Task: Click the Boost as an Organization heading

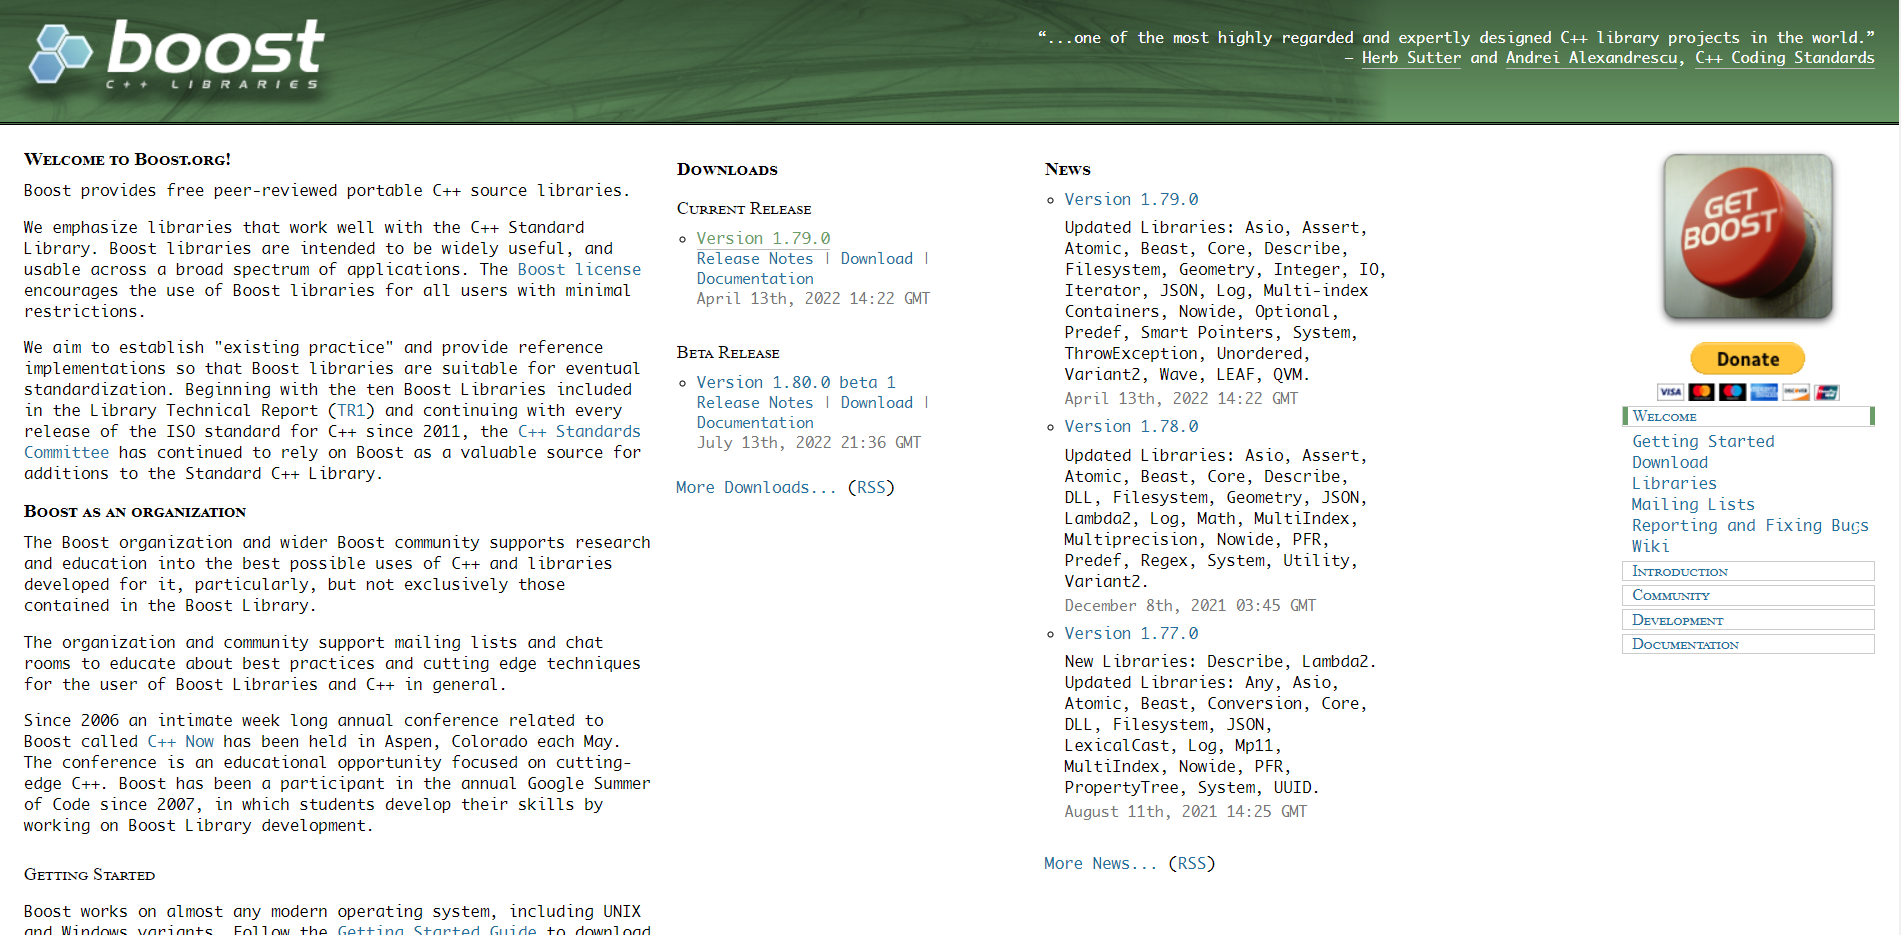Action: 135,511
